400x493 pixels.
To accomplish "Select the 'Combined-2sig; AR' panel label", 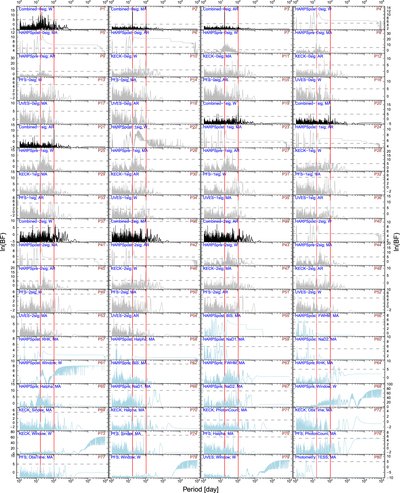I will 221,221.
